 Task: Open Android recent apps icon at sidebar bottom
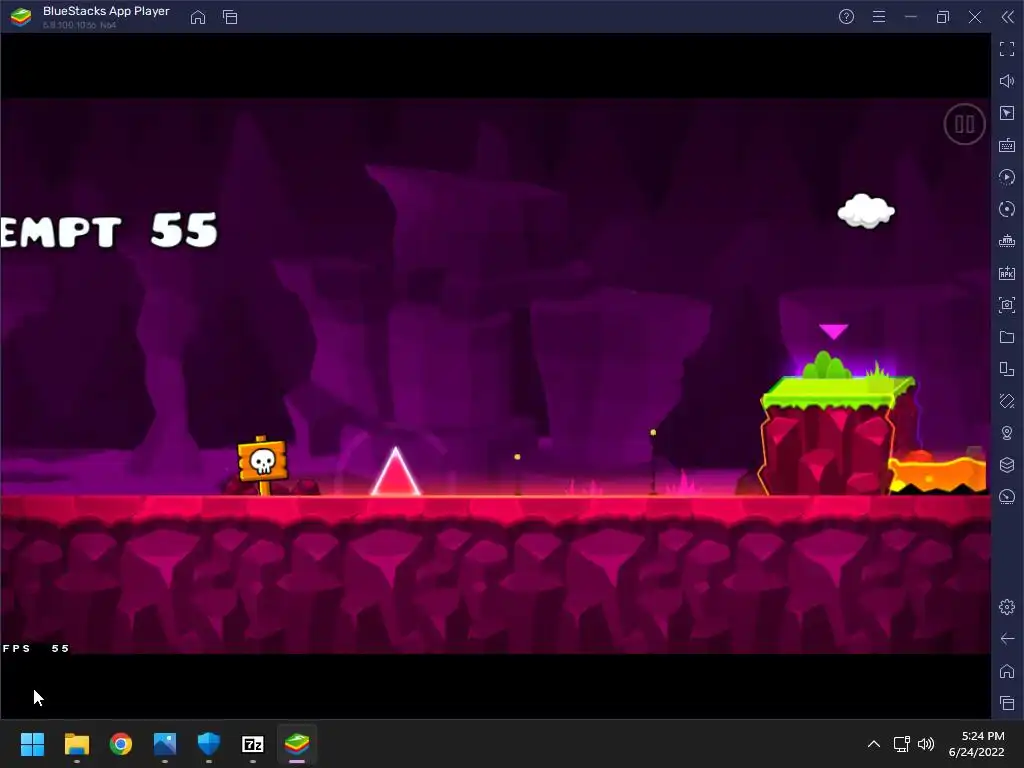[x=1007, y=703]
